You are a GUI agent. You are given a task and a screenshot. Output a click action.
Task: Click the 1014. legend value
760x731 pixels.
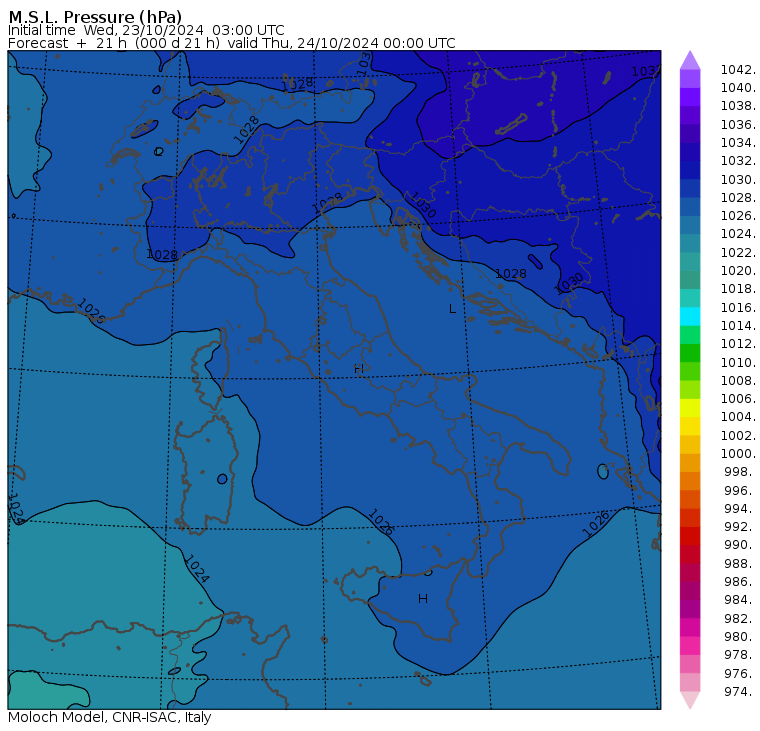(x=738, y=325)
